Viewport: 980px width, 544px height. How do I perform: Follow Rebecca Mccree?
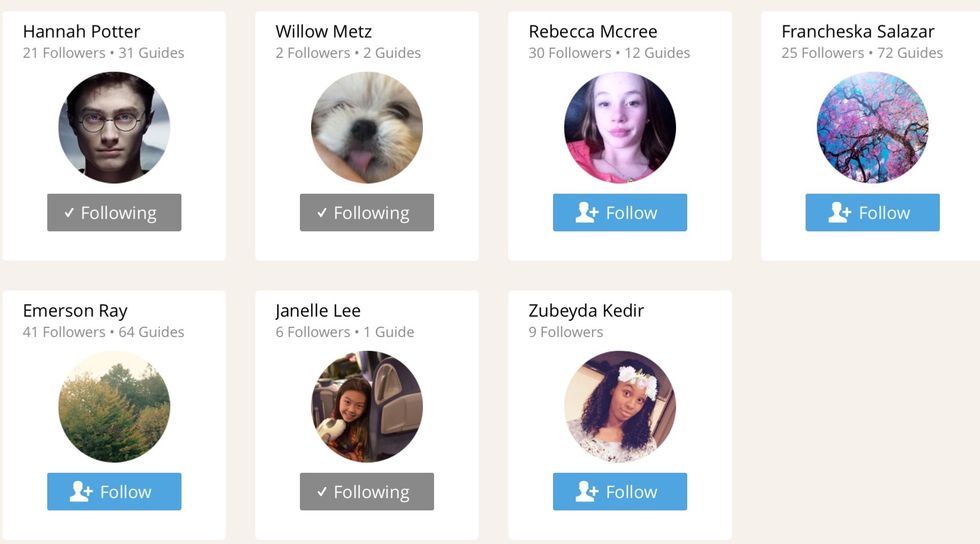tap(620, 213)
